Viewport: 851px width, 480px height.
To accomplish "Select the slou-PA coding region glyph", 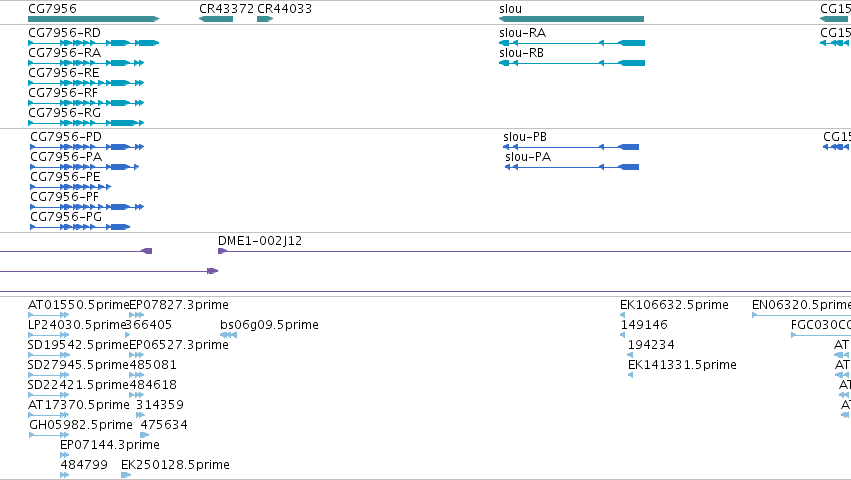I will (571, 167).
